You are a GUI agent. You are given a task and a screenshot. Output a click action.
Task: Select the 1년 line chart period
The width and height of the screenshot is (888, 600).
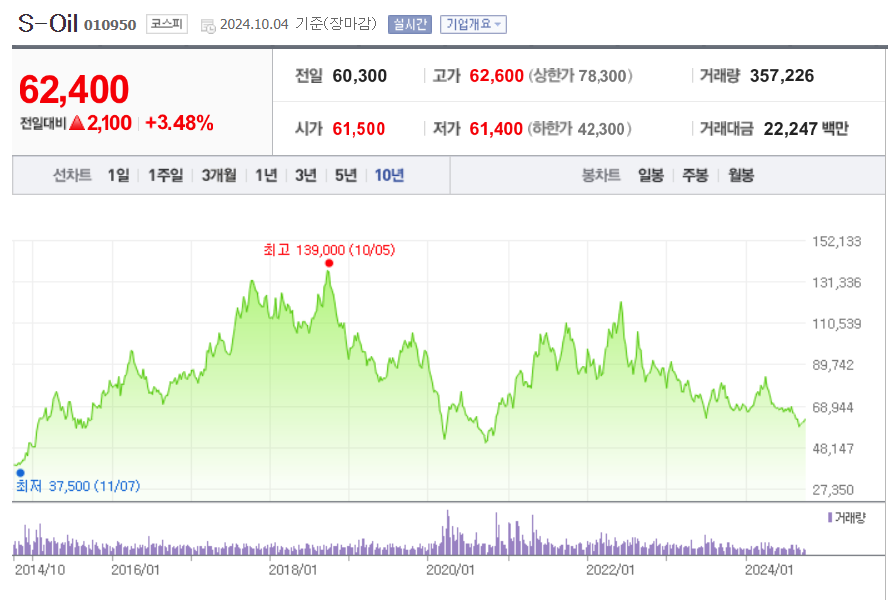pos(266,175)
